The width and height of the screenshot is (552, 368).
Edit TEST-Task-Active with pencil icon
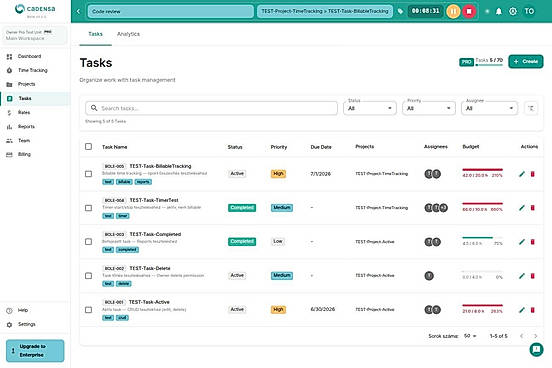522,310
